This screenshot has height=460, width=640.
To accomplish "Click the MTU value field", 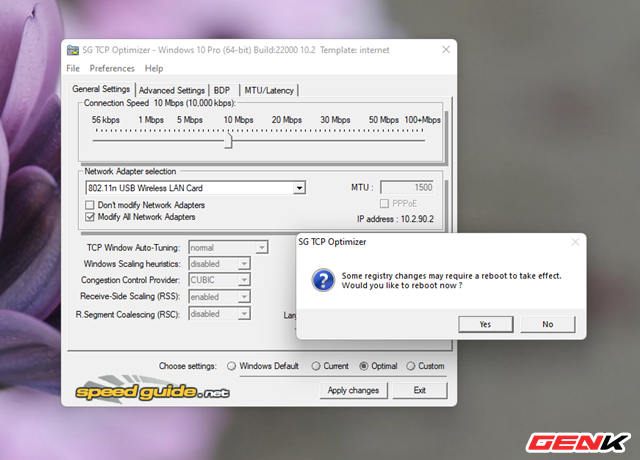I will coord(407,187).
